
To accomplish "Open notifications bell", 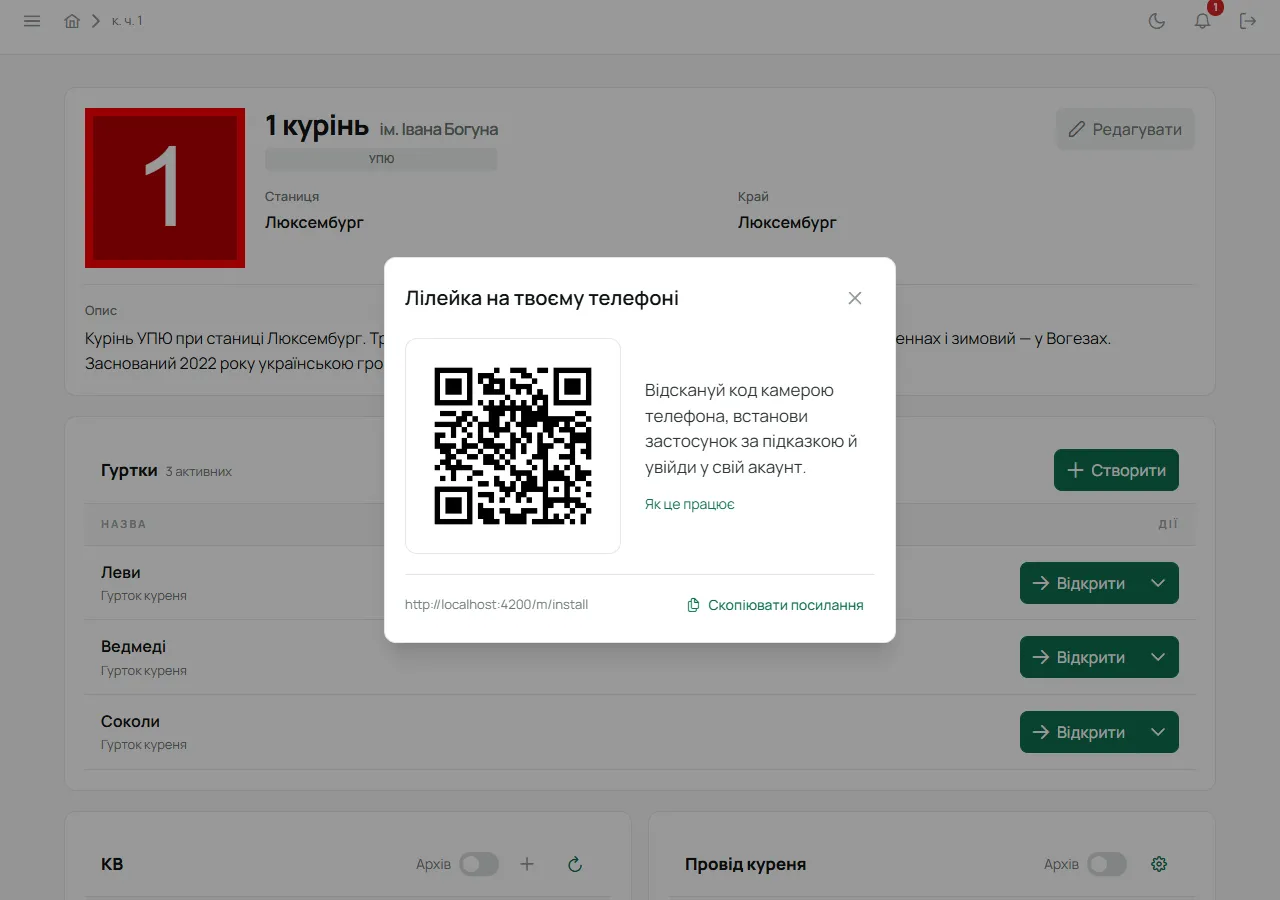I will (x=1203, y=21).
